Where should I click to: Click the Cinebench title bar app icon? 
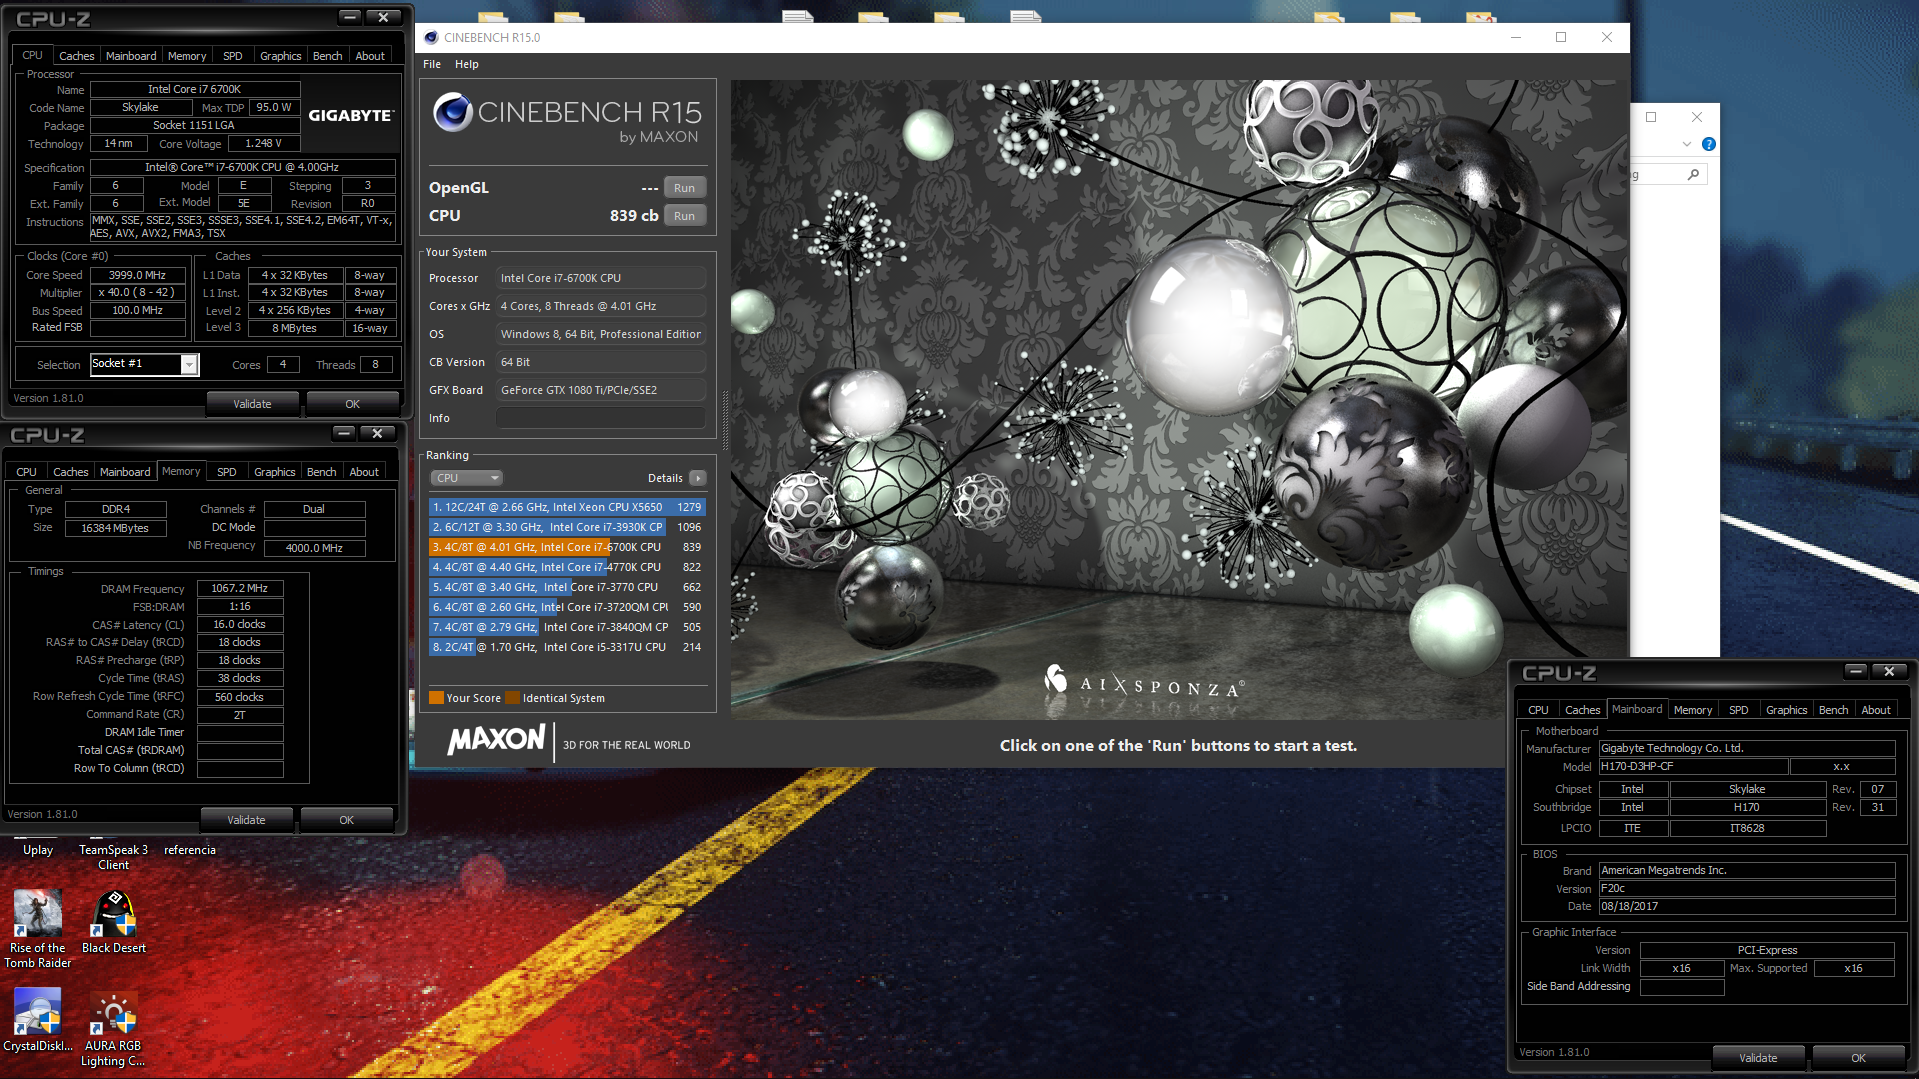coord(431,38)
